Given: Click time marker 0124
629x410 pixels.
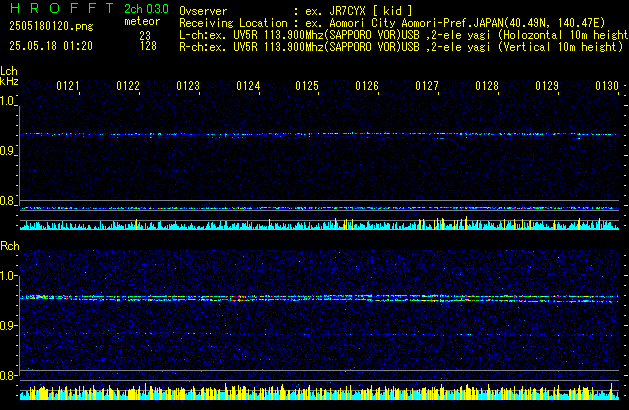Looking at the screenshot, I should [x=248, y=86].
